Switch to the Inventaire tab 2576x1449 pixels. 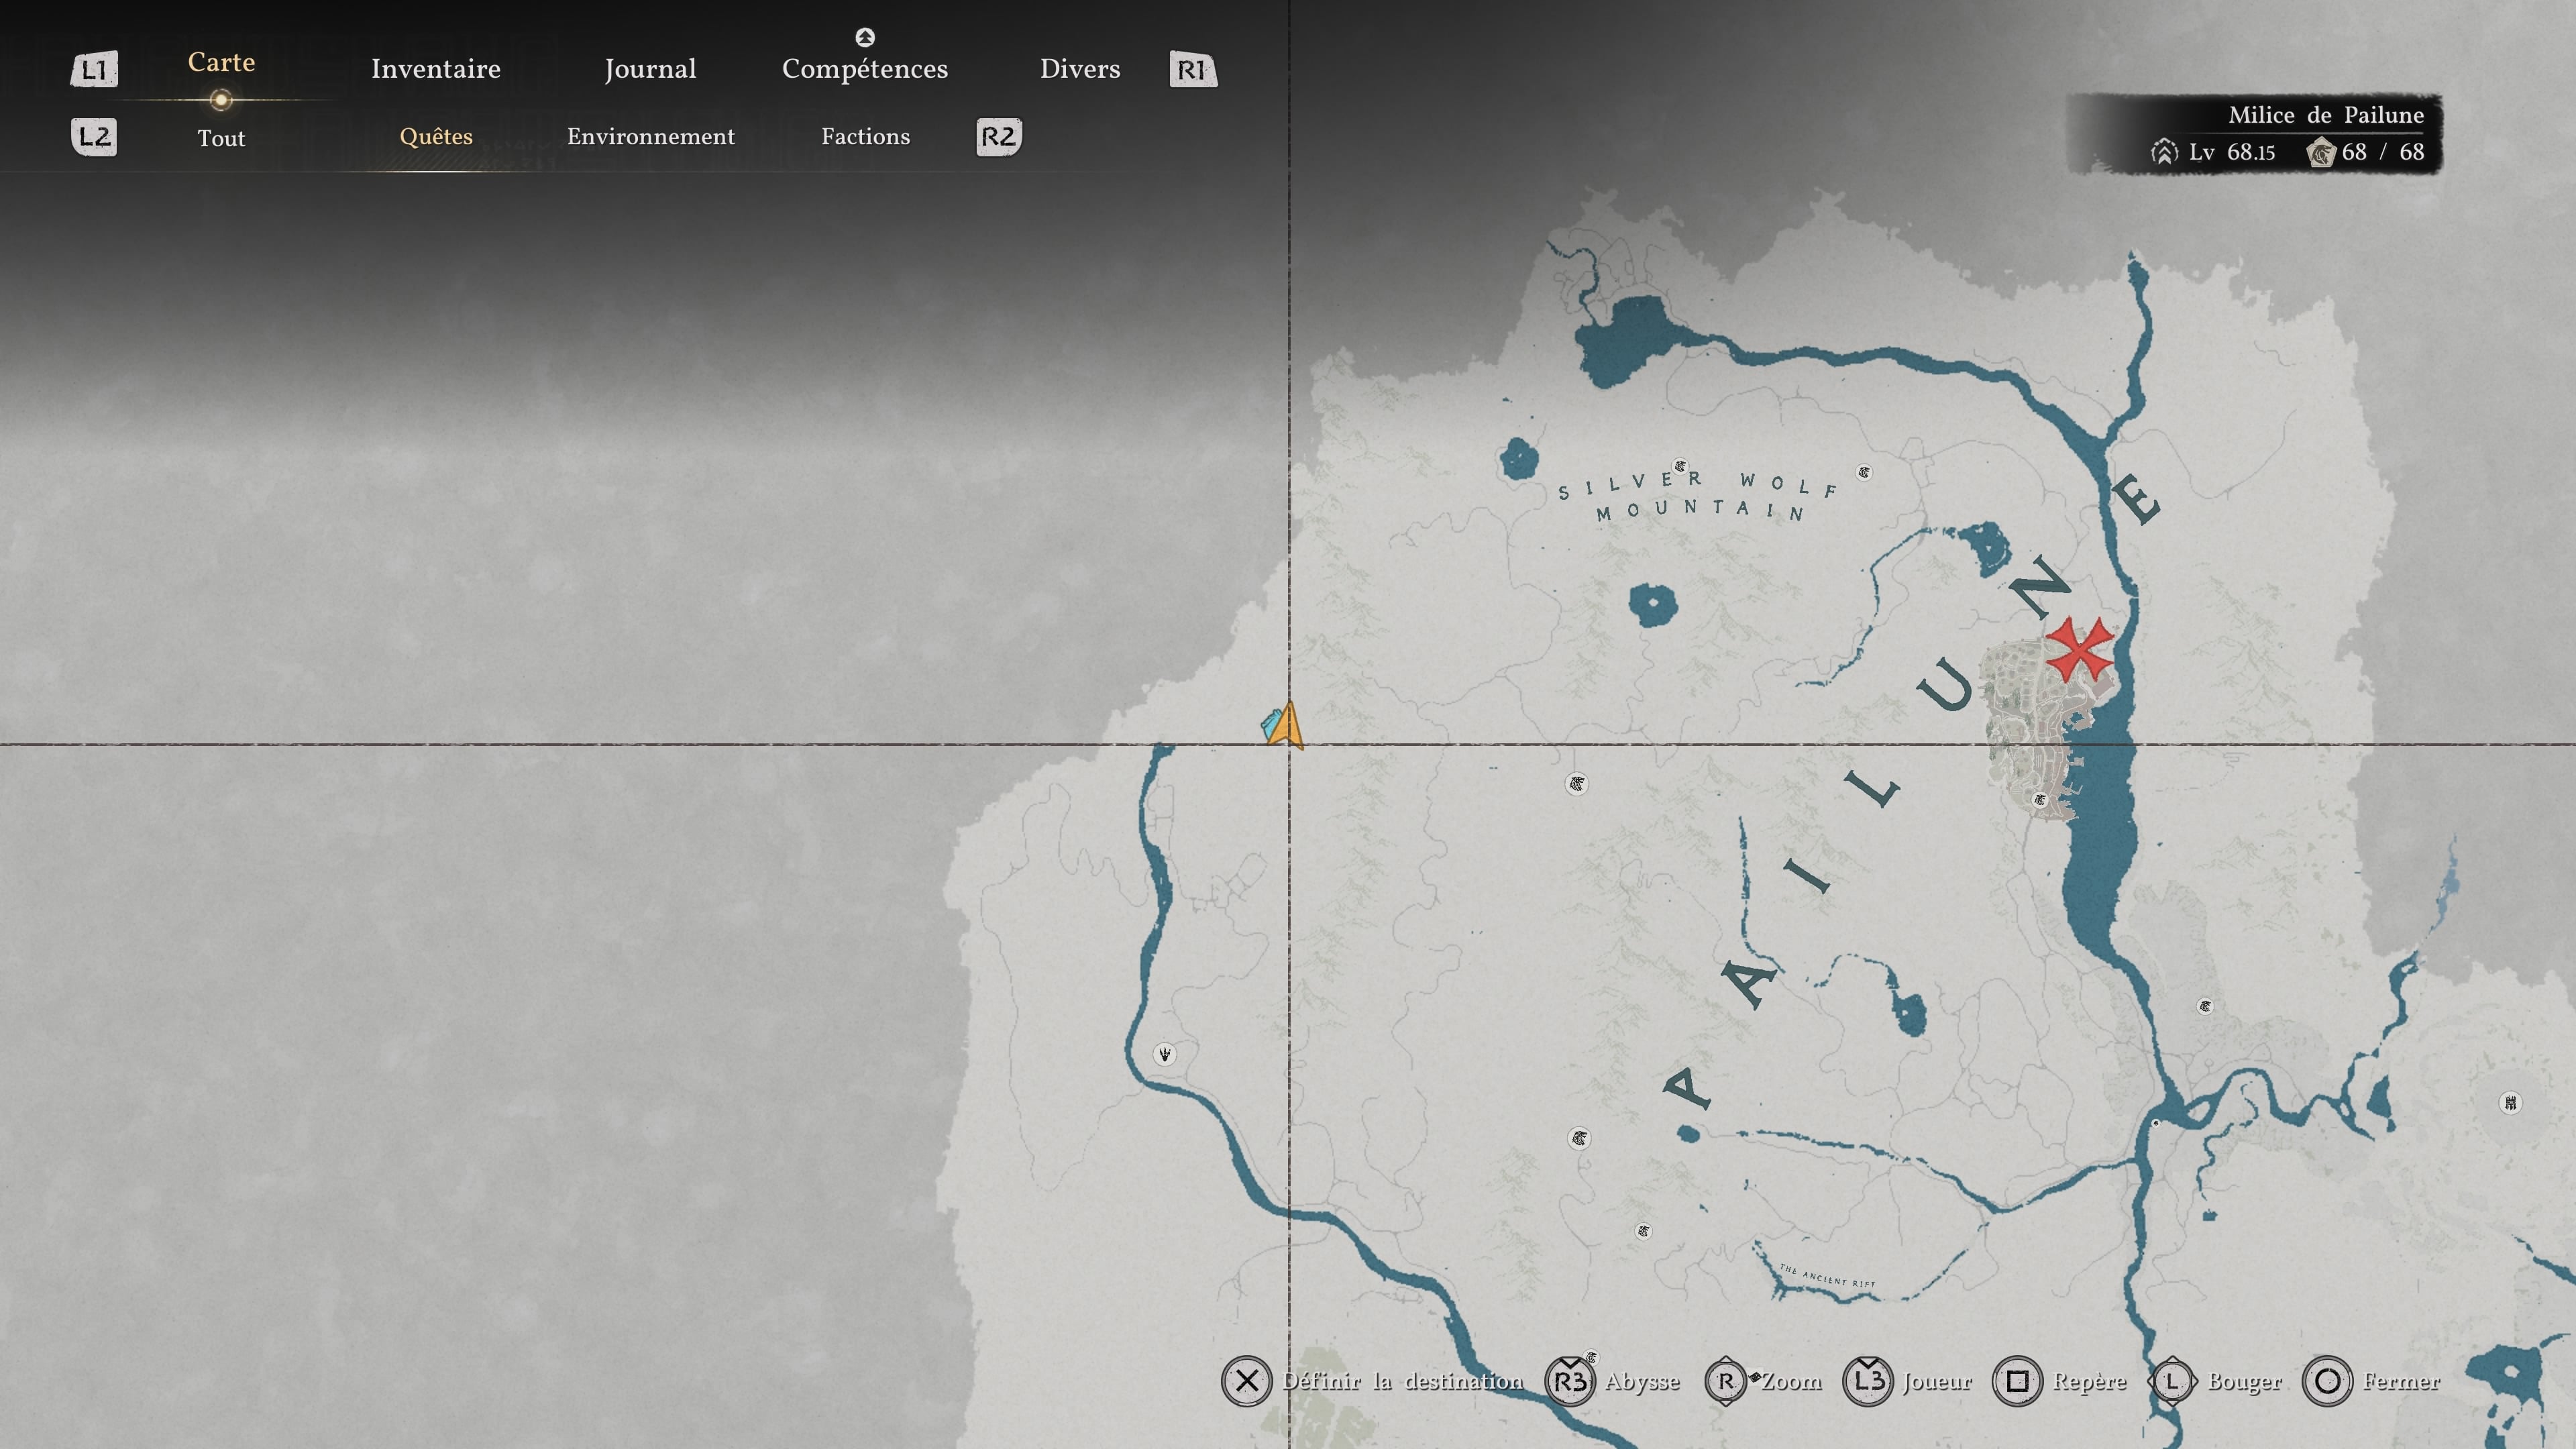click(x=436, y=69)
